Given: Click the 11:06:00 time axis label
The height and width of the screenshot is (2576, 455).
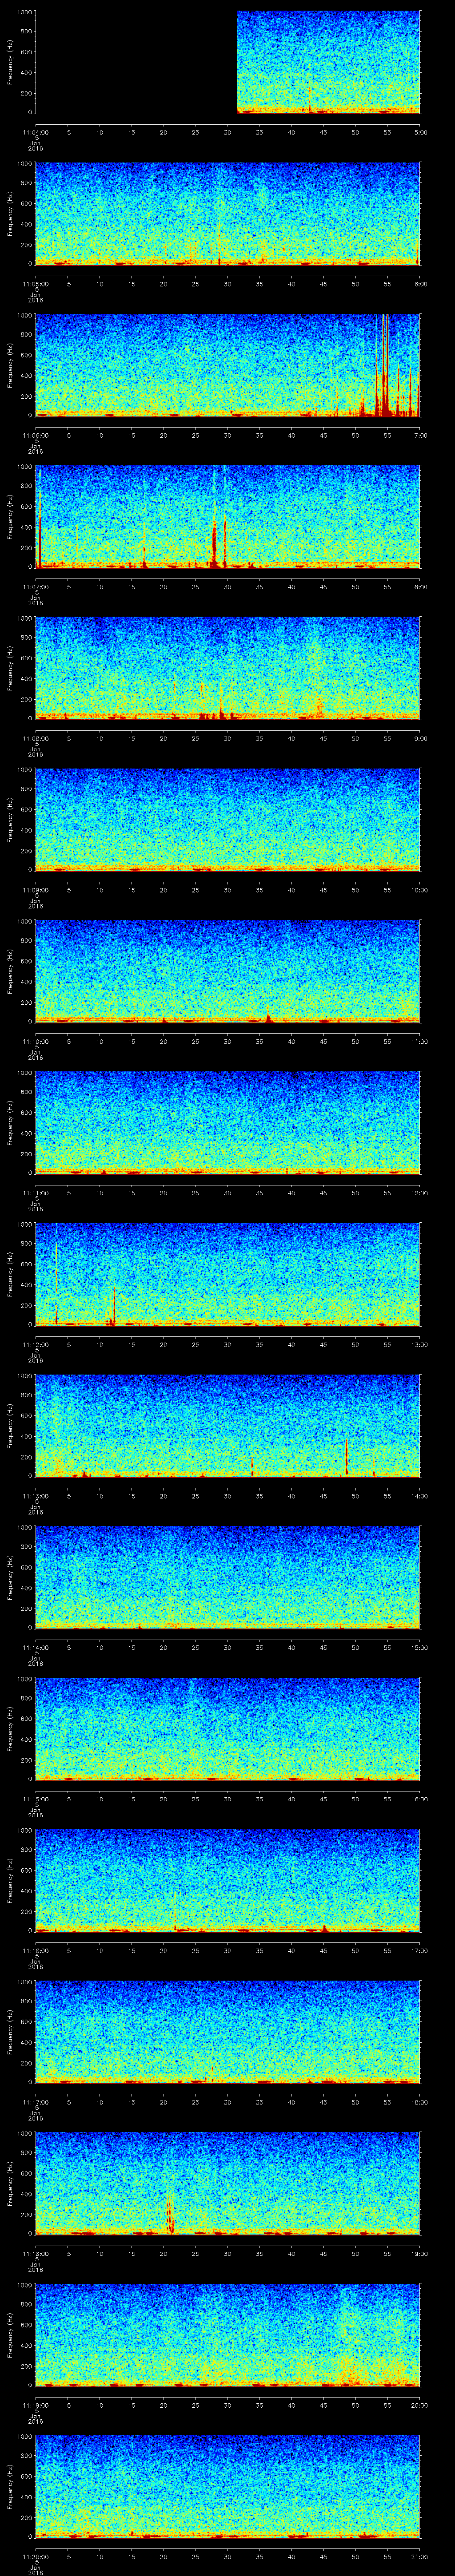Looking at the screenshot, I should click(x=36, y=435).
